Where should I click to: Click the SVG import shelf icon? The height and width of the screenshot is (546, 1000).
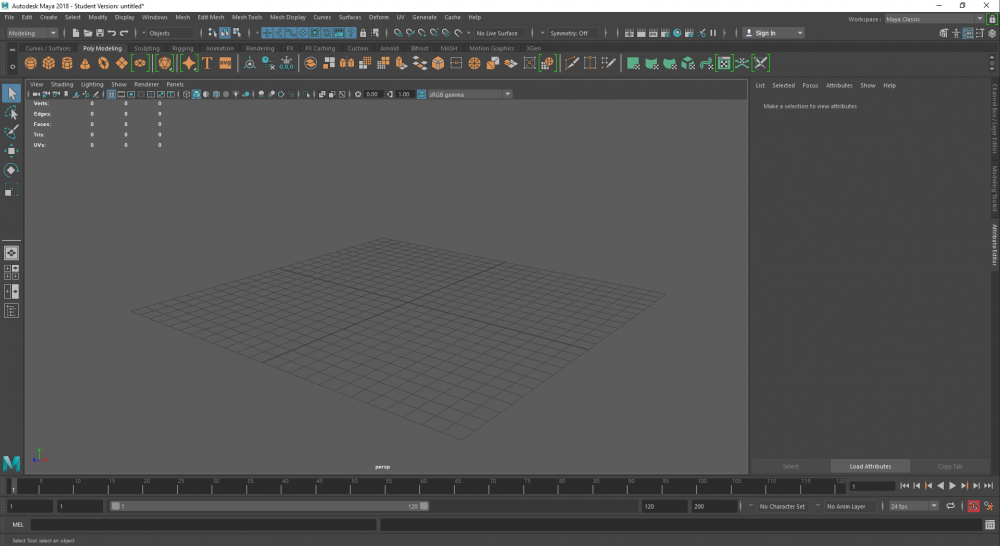[225, 63]
